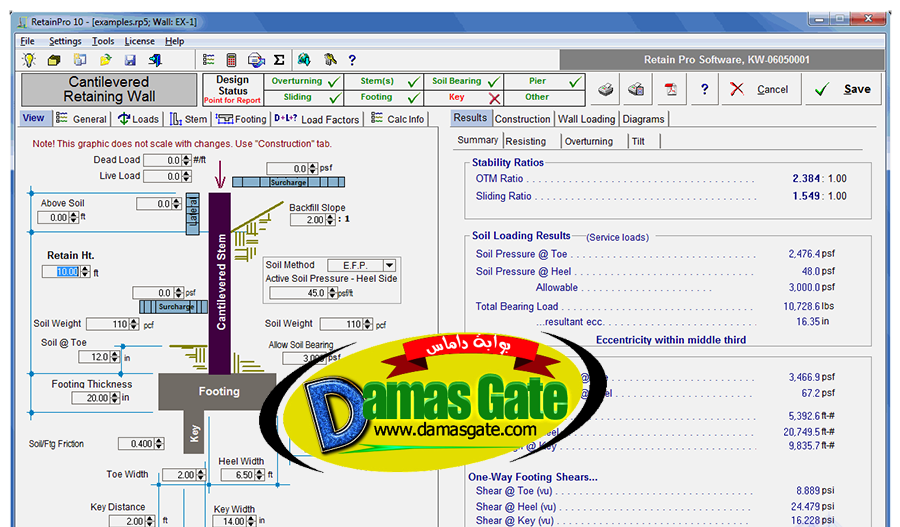Click the Key Width value field
This screenshot has height=527, width=900.
point(230,521)
